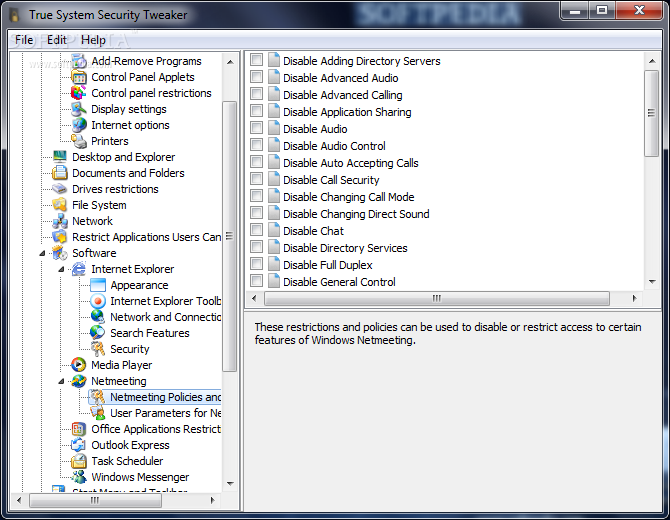Click policy list horizontal scroll-right arrow

tap(635, 298)
